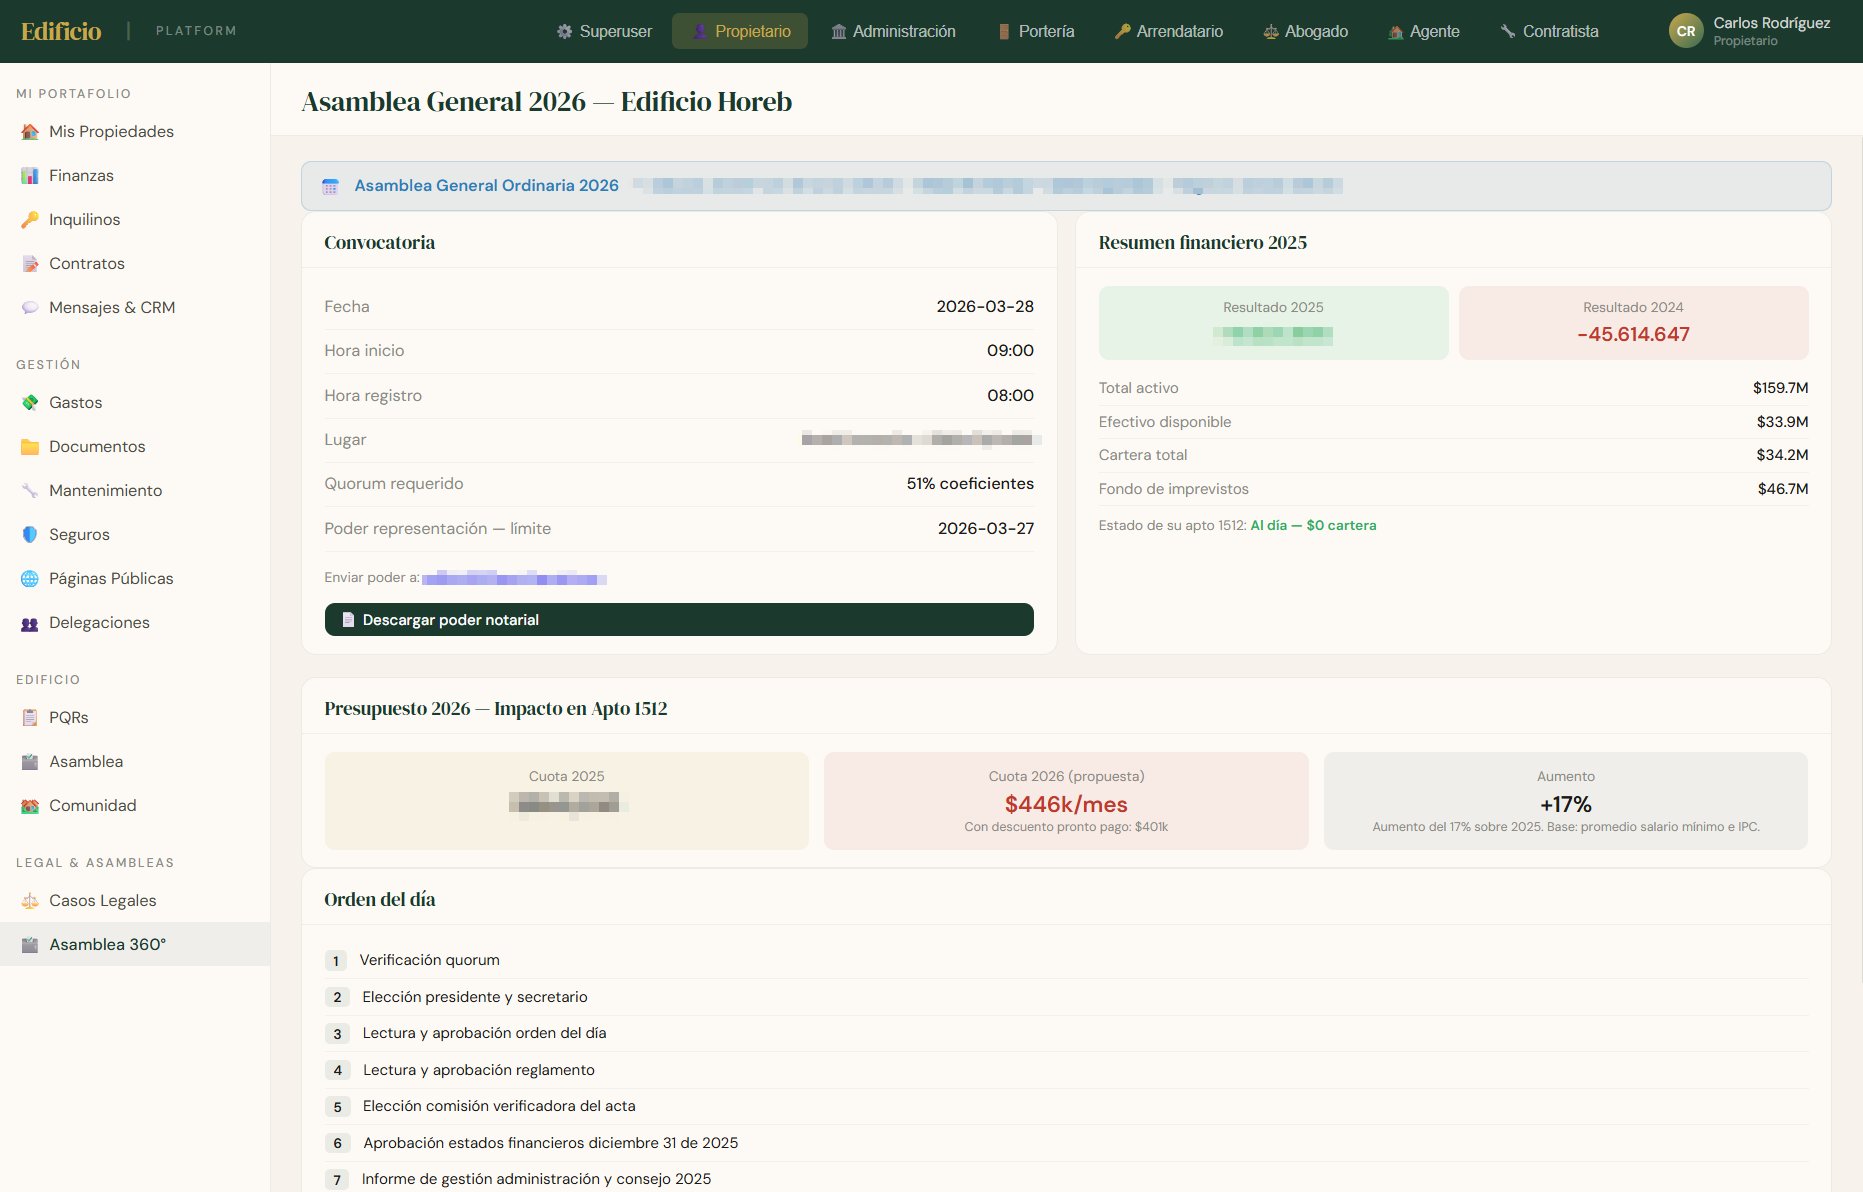
Task: Switch to the Administración role tab
Action: [893, 31]
